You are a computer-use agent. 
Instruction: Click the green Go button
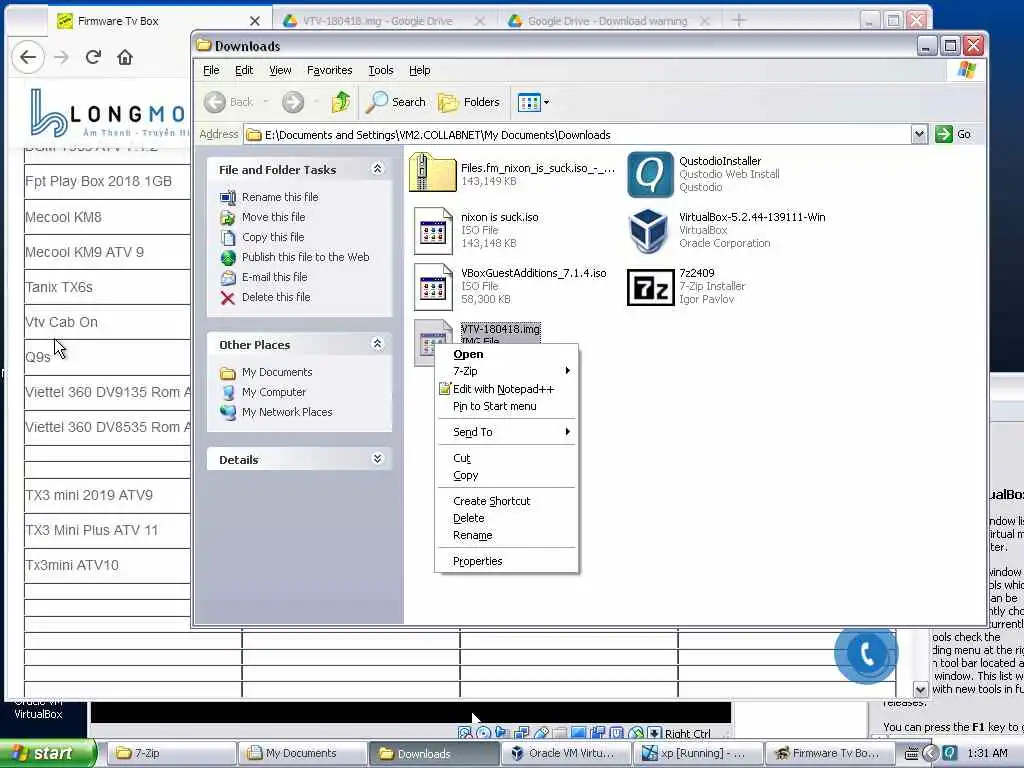point(953,135)
